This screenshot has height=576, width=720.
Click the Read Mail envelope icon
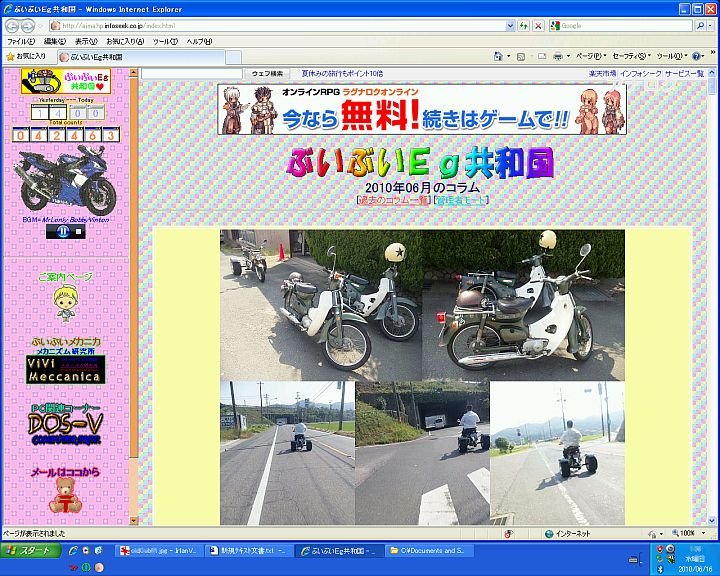point(542,56)
